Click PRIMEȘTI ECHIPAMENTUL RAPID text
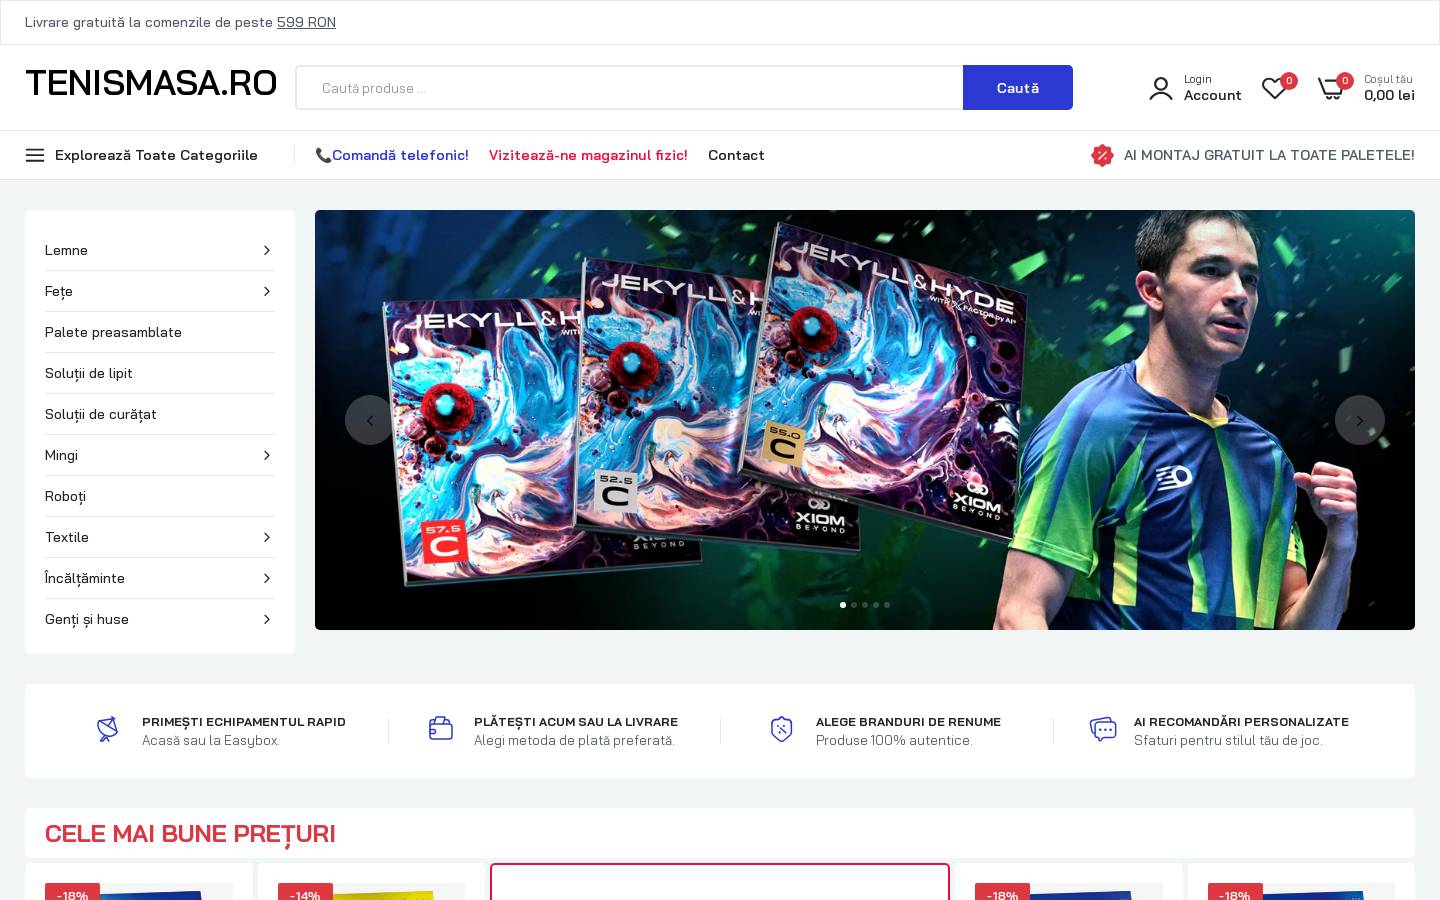The image size is (1440, 900). 244,721
